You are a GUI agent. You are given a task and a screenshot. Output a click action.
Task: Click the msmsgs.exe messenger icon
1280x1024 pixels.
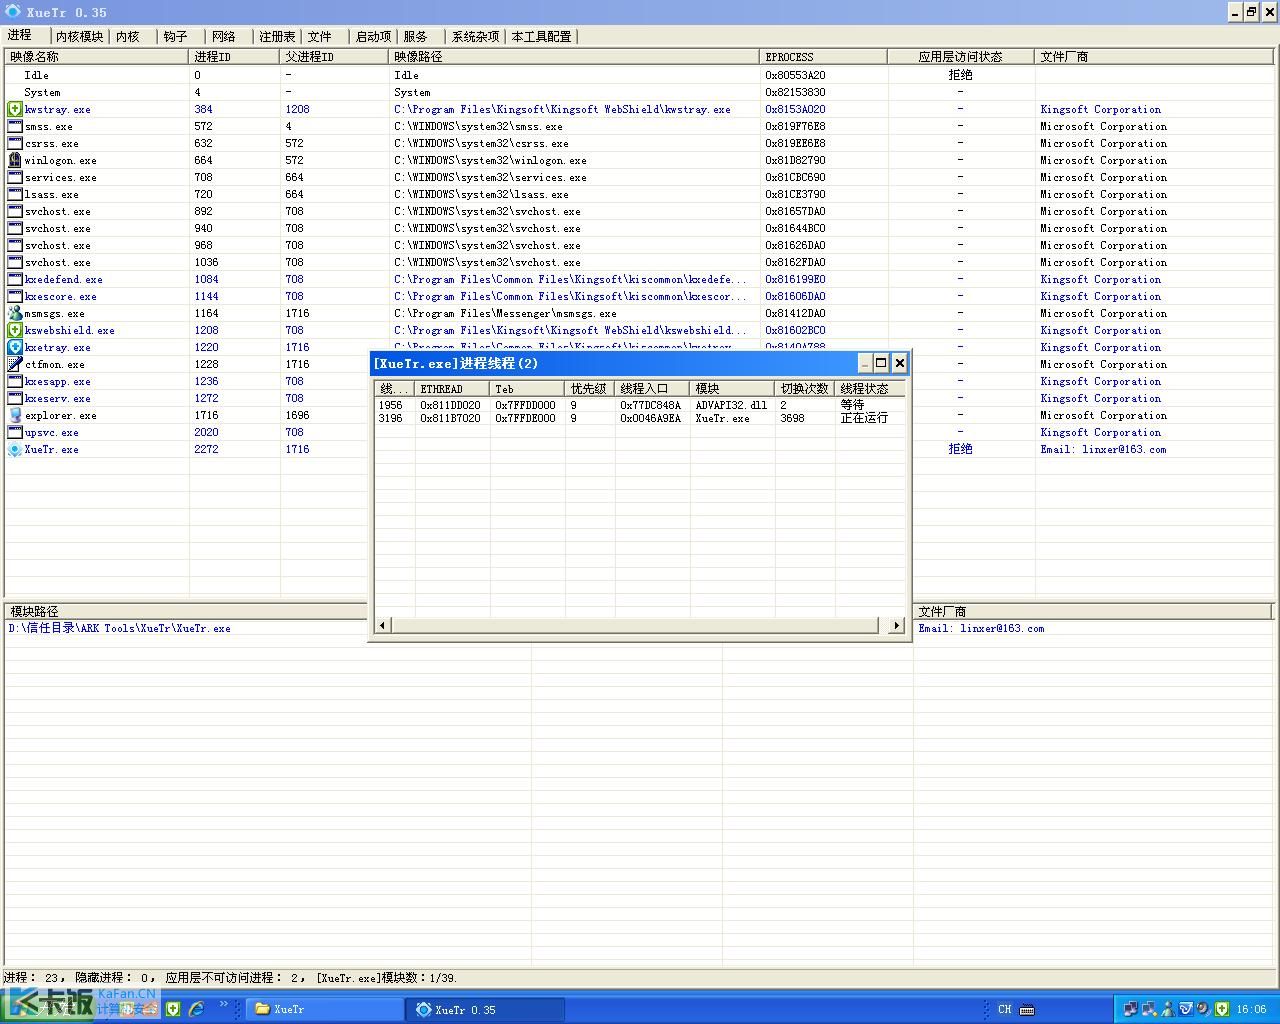tap(15, 313)
